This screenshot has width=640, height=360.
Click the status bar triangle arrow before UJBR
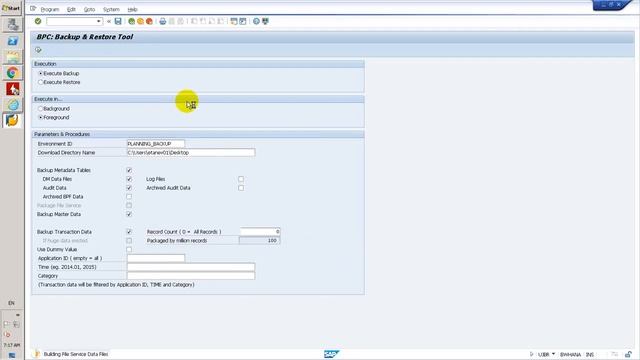[x=531, y=354]
